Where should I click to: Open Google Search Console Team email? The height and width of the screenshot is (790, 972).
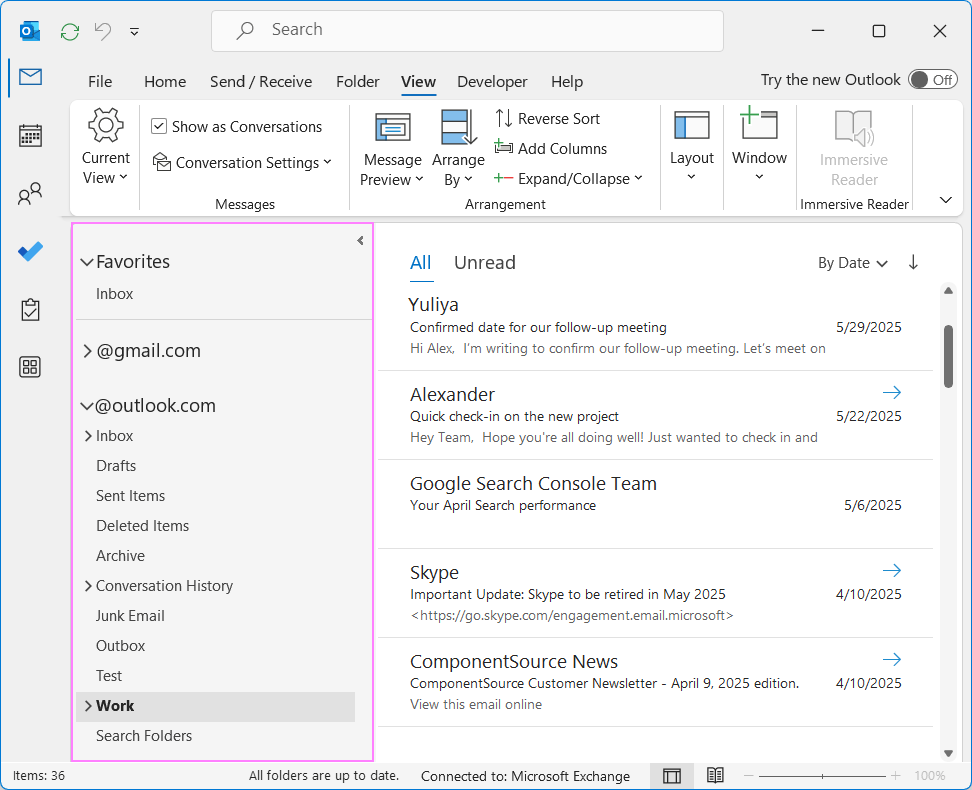[x=656, y=504]
